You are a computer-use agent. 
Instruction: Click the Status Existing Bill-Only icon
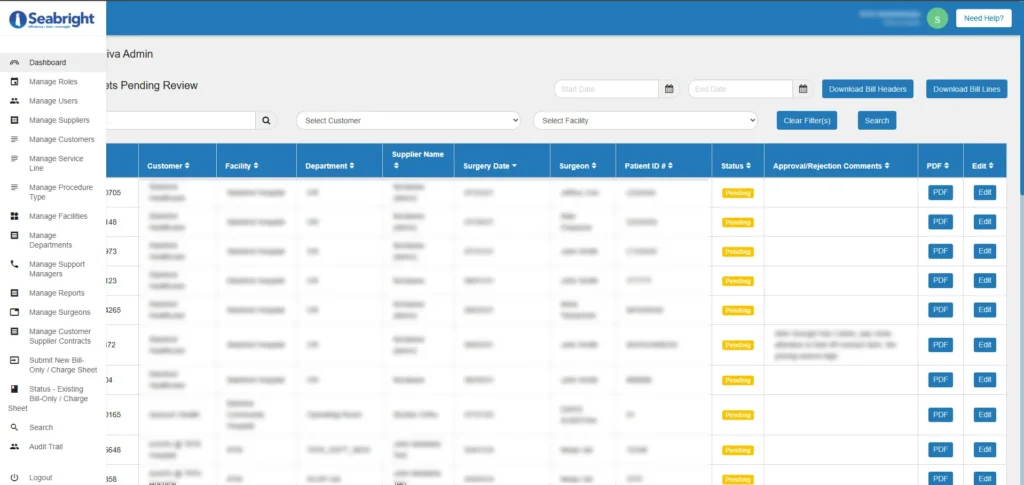click(14, 389)
